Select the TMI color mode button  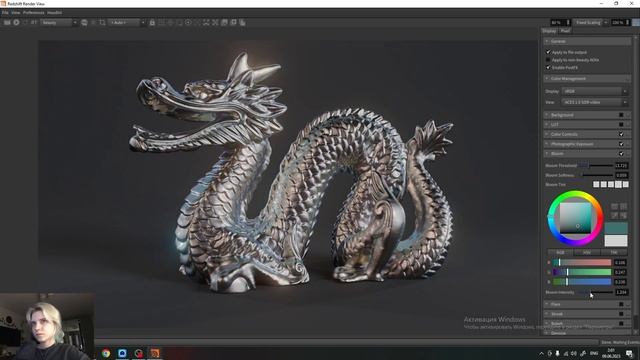coord(613,253)
